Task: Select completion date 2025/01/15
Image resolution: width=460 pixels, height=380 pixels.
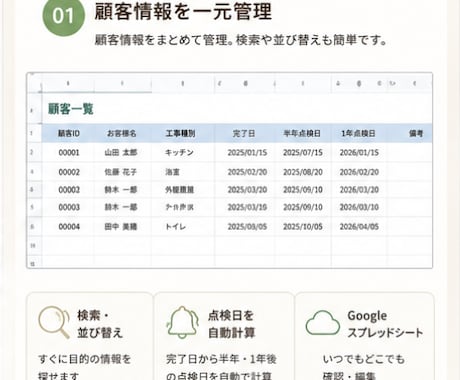Action: tap(247, 153)
